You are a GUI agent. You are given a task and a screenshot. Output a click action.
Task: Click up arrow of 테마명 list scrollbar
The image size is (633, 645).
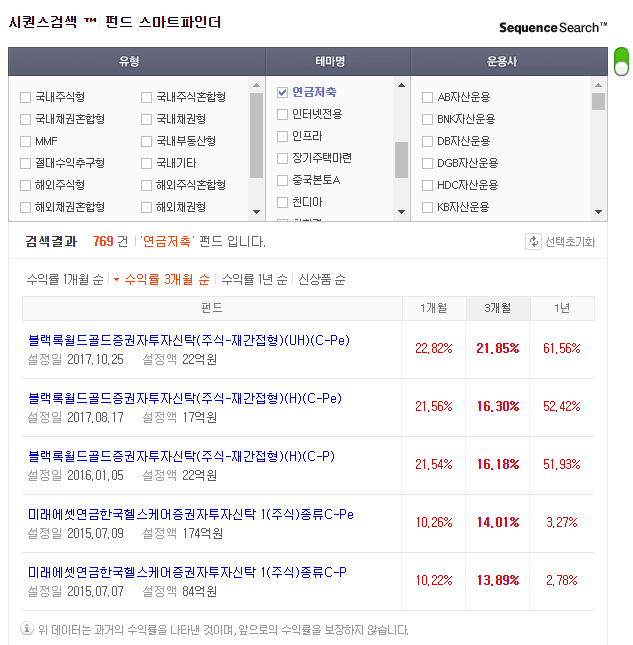[401, 85]
